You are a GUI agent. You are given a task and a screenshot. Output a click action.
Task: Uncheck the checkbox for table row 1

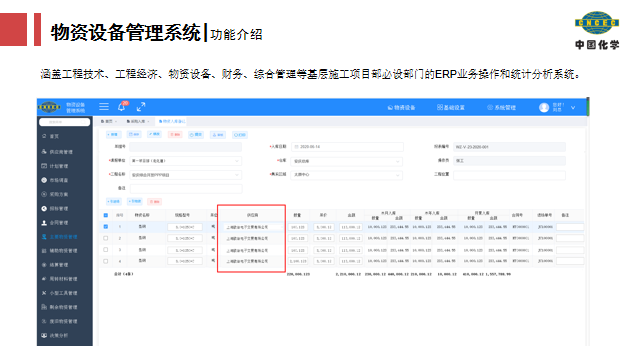point(106,227)
